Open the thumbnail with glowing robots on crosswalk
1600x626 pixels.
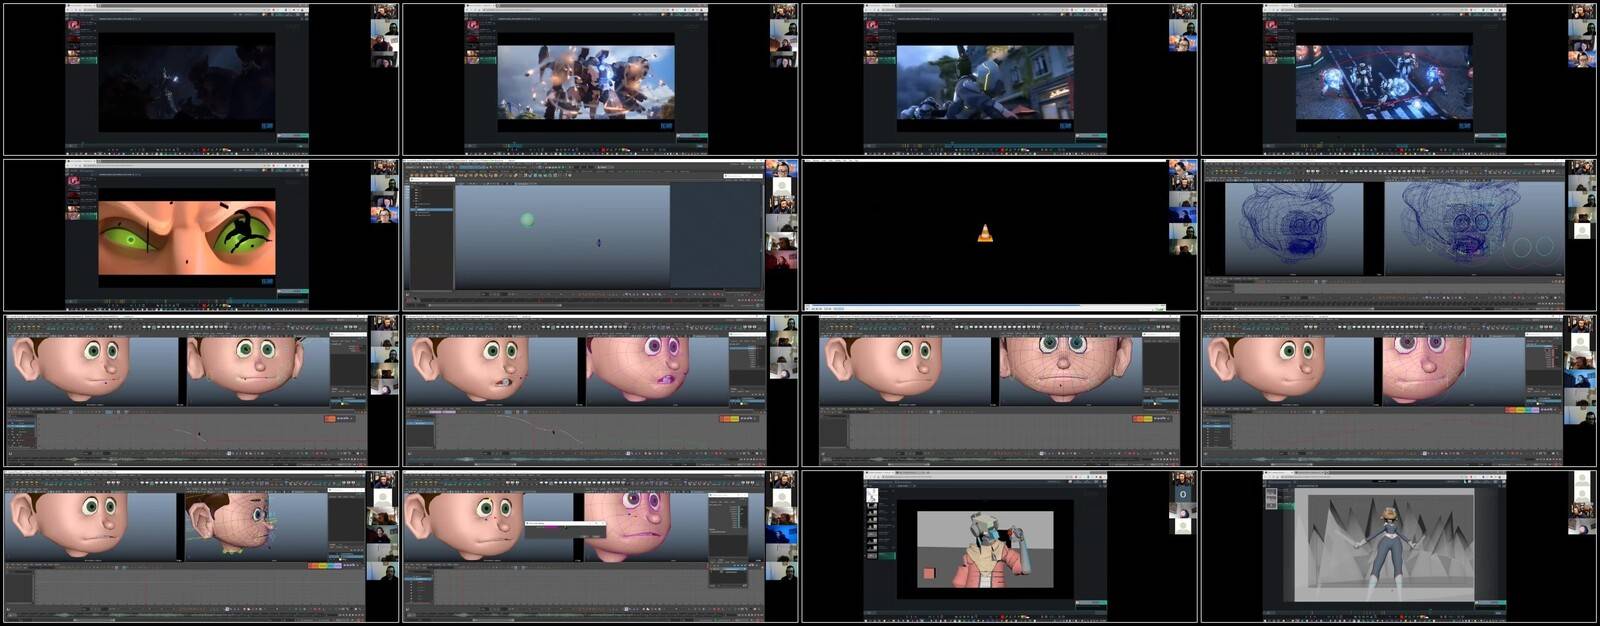pyautogui.click(x=1399, y=79)
